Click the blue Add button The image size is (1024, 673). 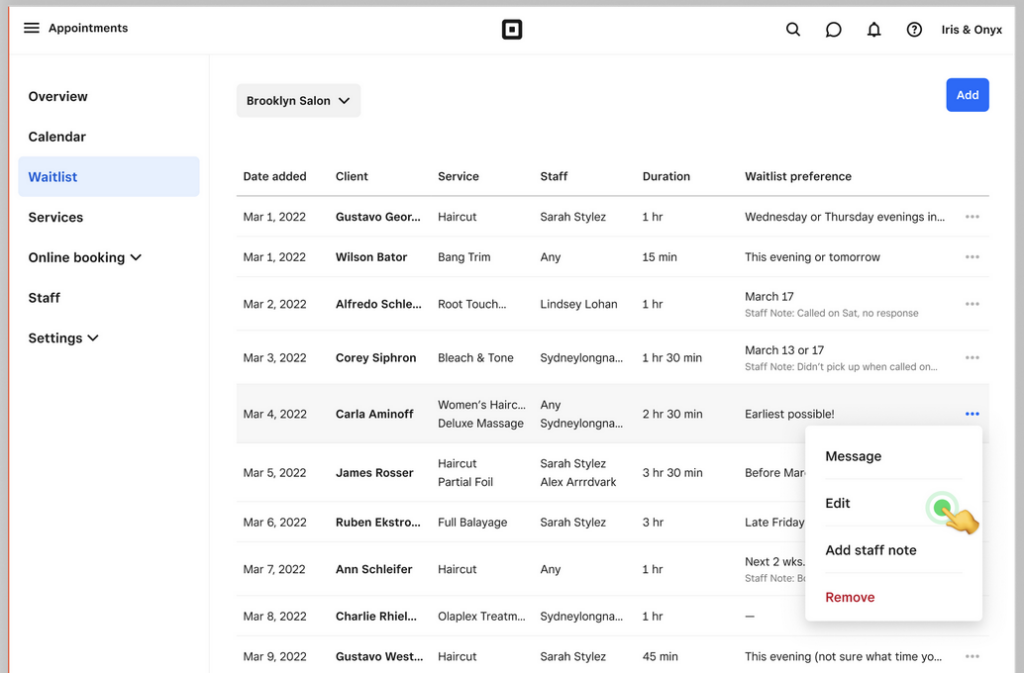[967, 94]
